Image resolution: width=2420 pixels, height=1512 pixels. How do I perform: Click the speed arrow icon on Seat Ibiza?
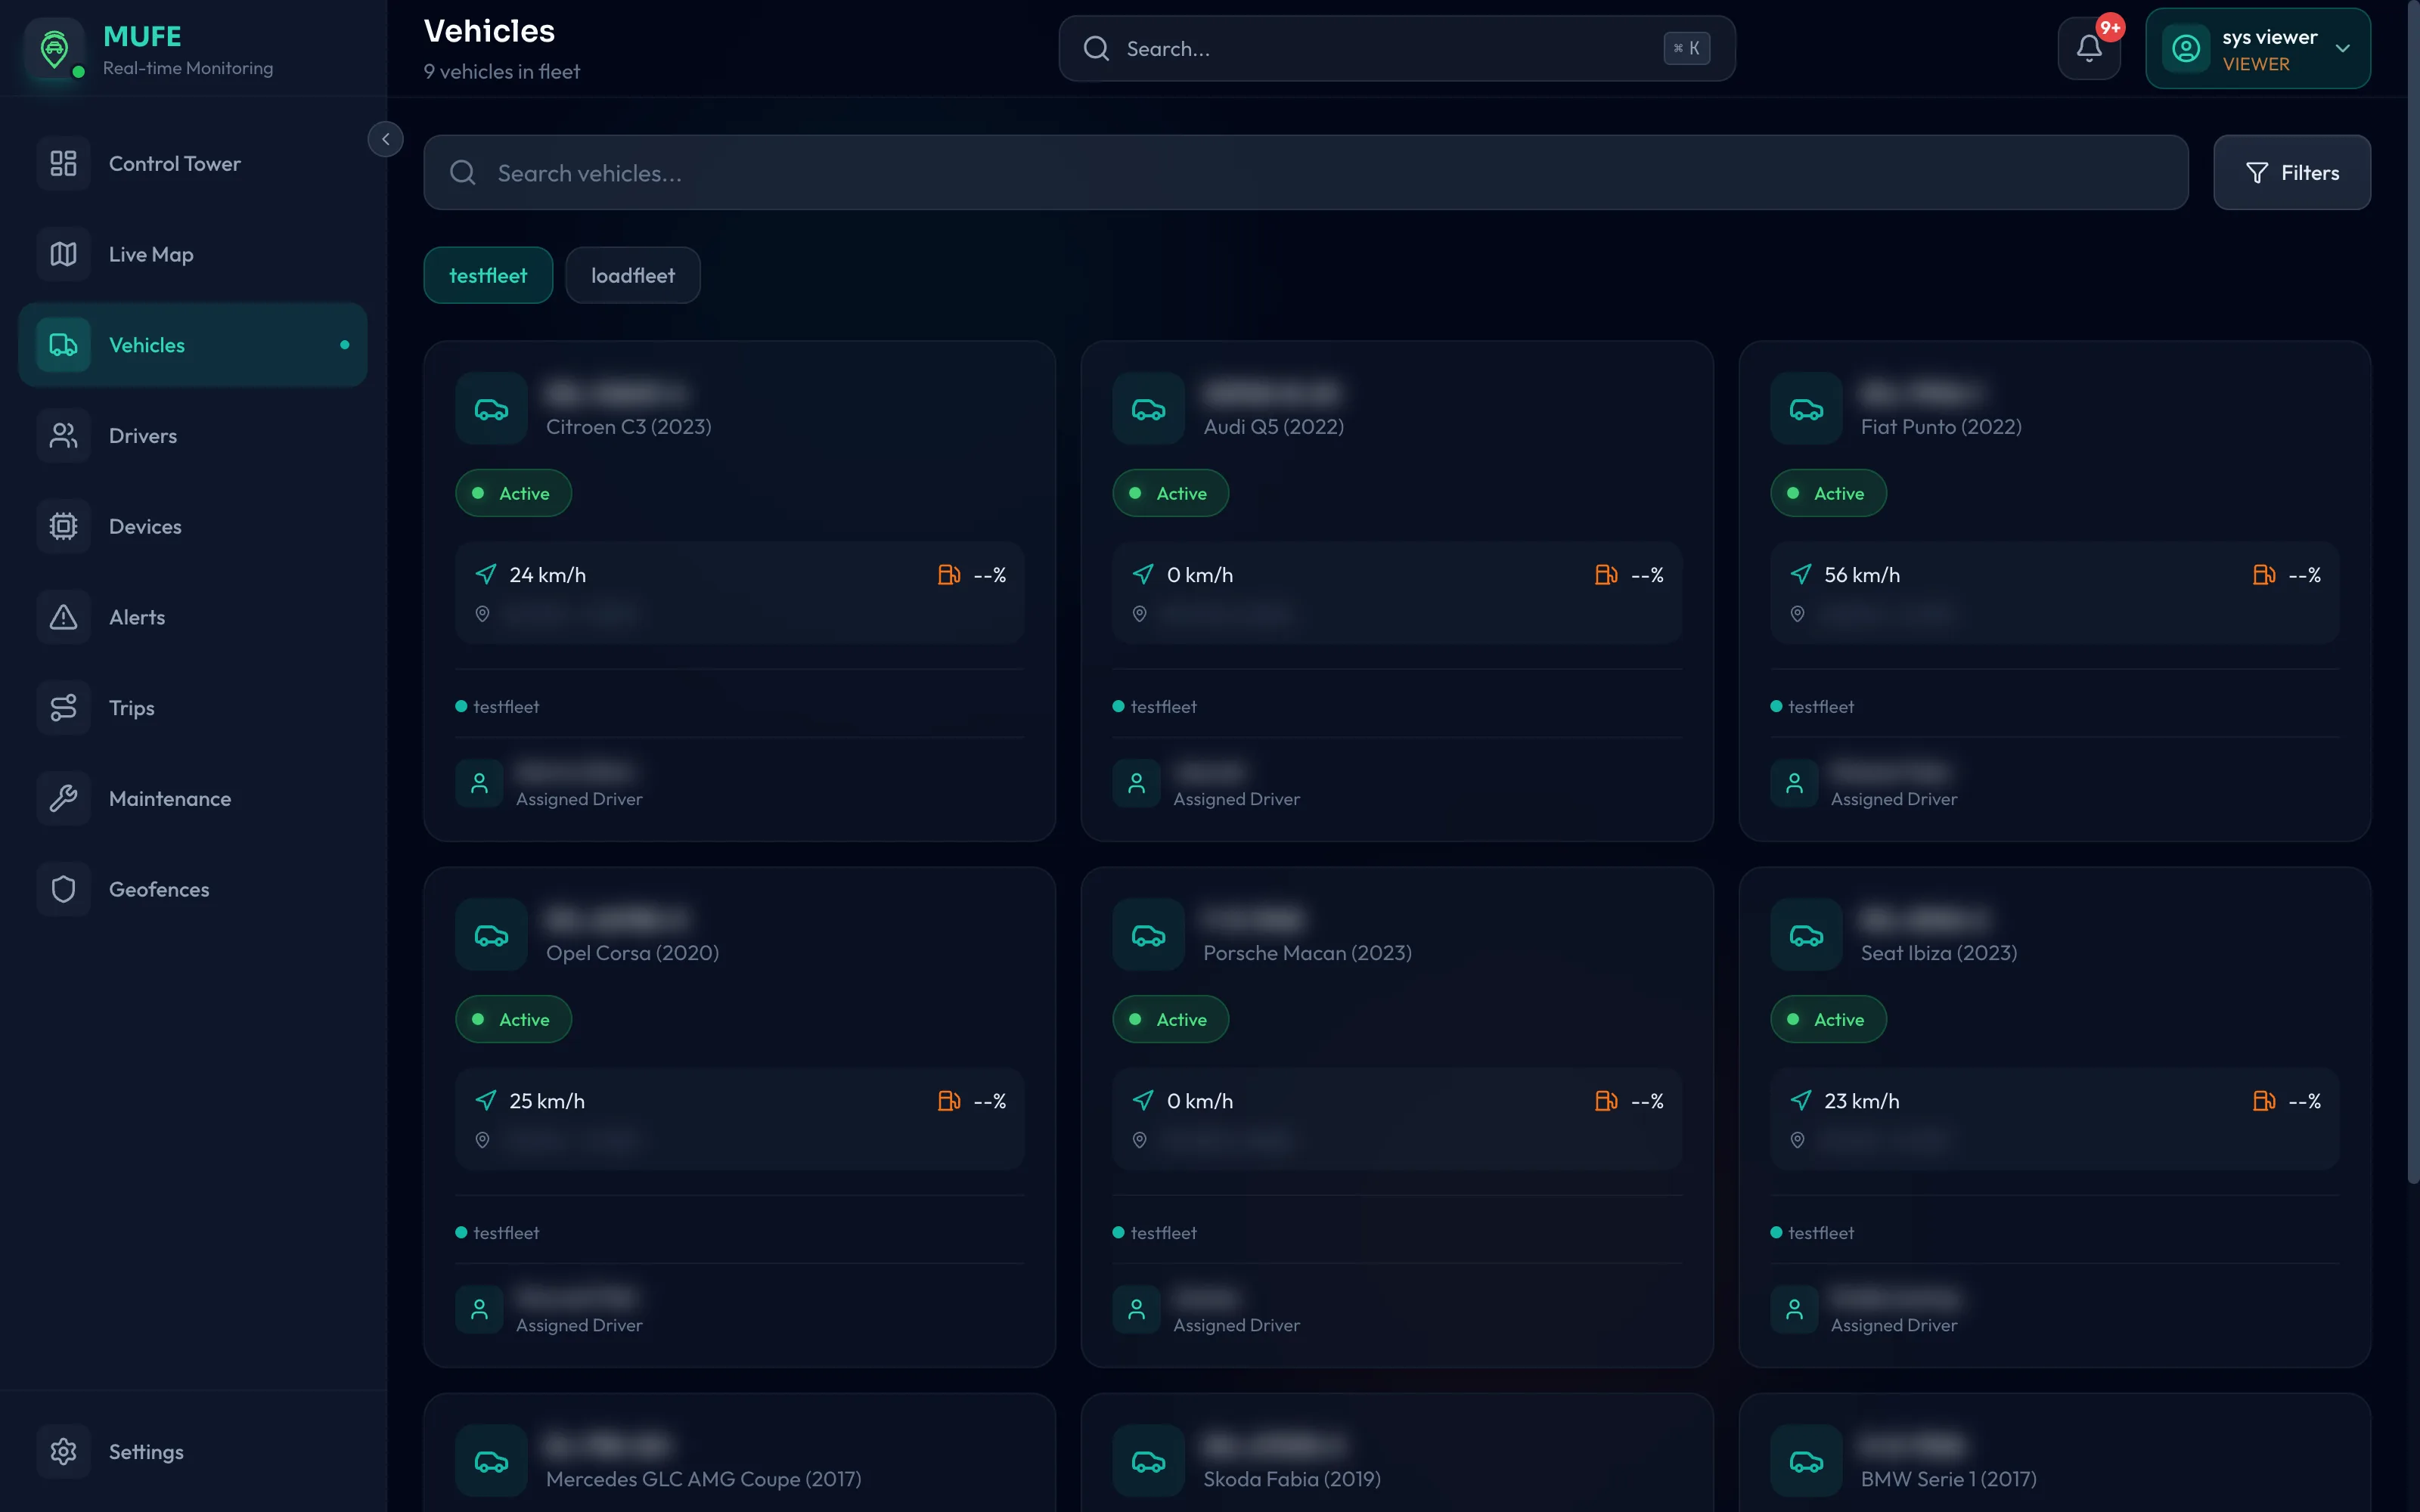[x=1801, y=1101]
